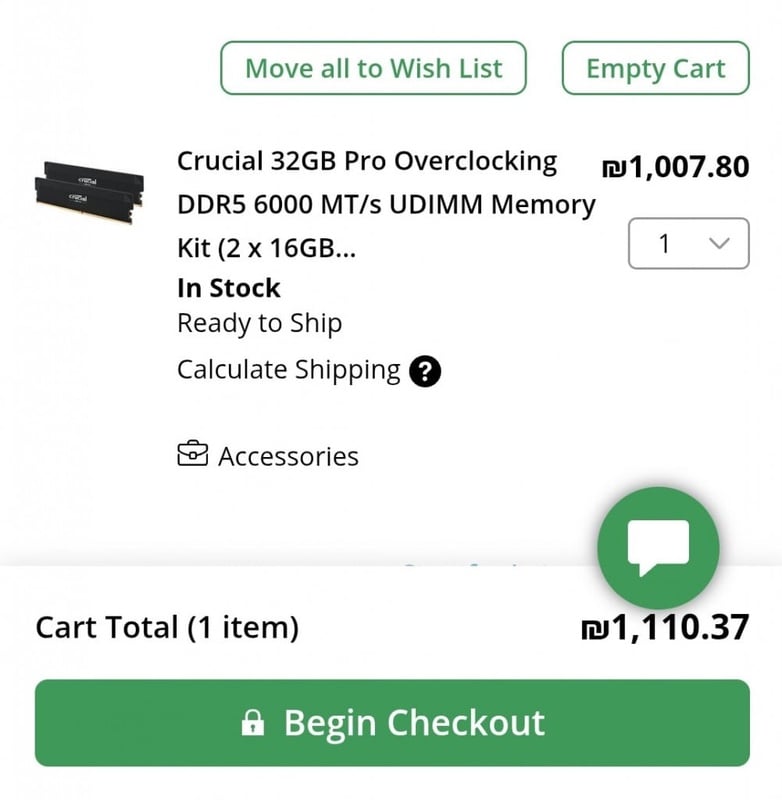Screen dimensions: 782x800
Task: Click the In Stock status text
Action: tap(229, 288)
